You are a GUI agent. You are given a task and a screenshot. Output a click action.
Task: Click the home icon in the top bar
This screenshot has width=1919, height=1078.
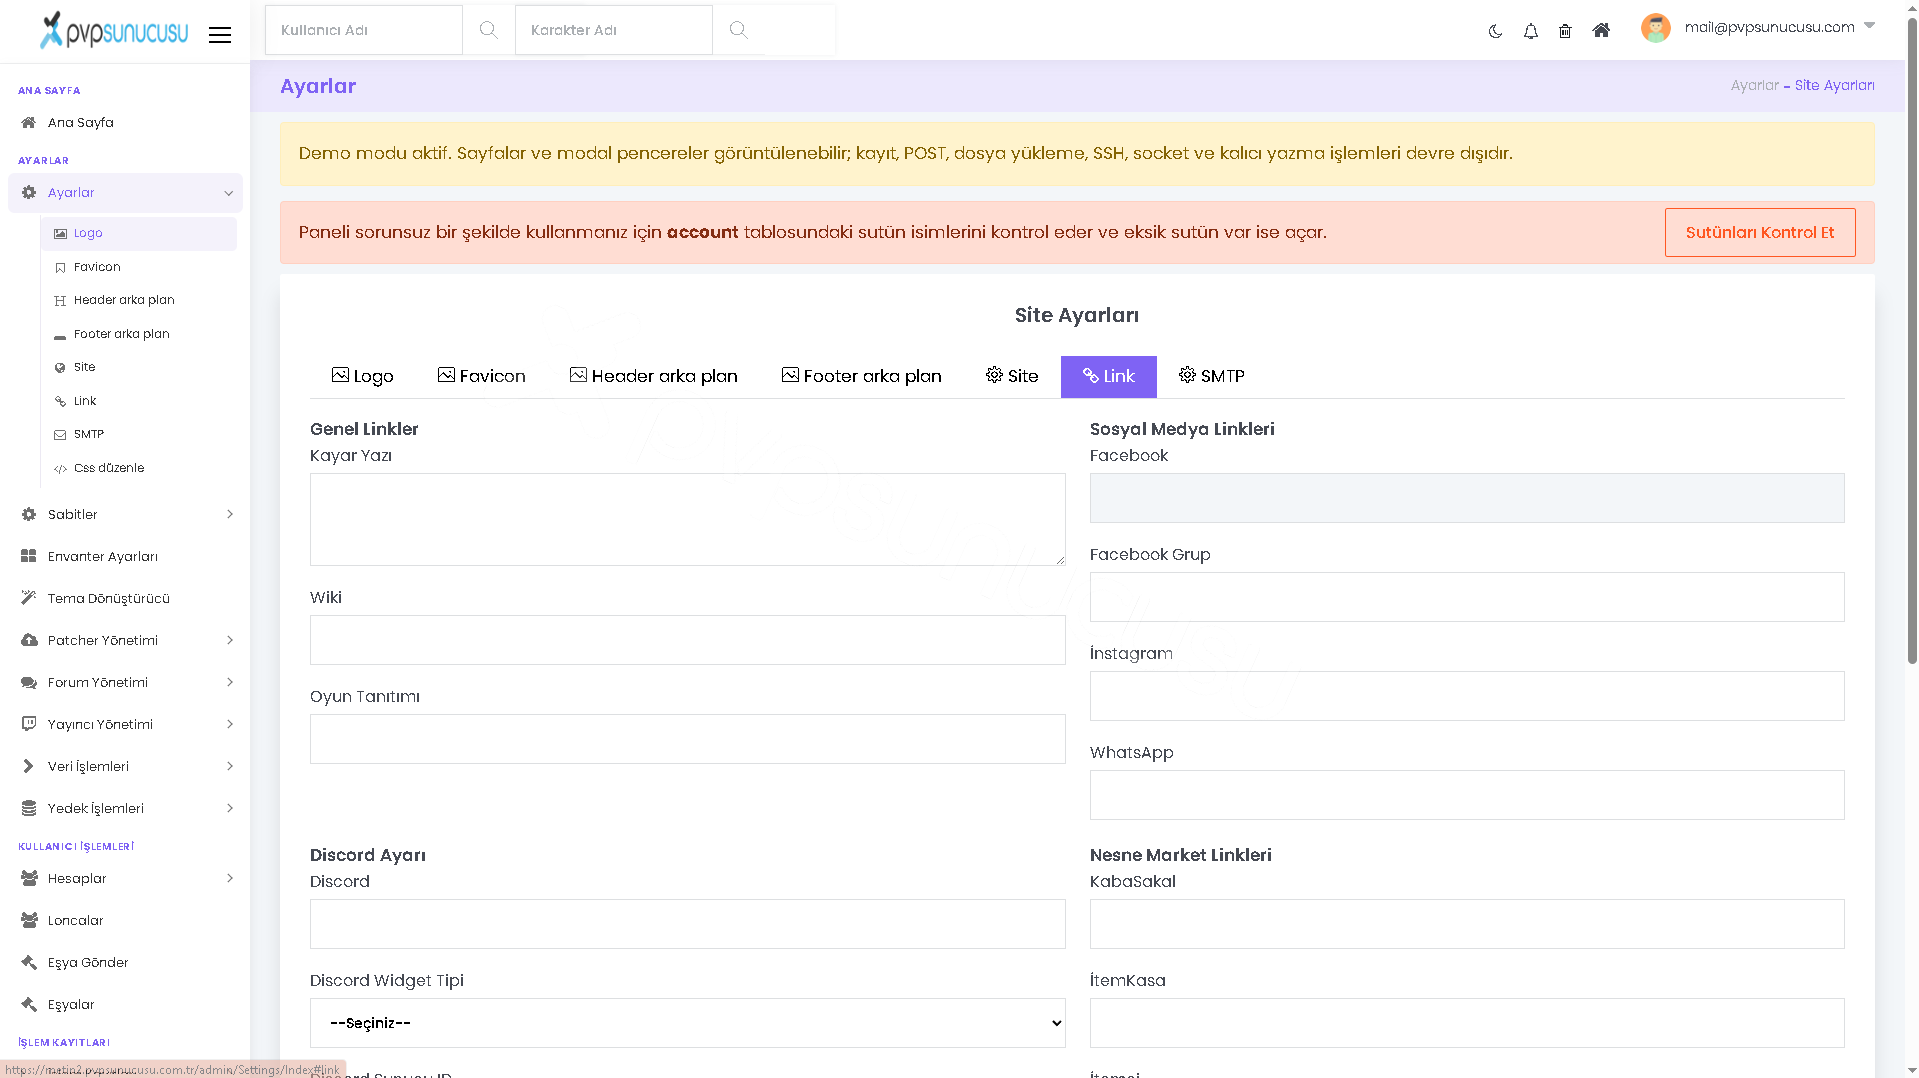tap(1601, 31)
